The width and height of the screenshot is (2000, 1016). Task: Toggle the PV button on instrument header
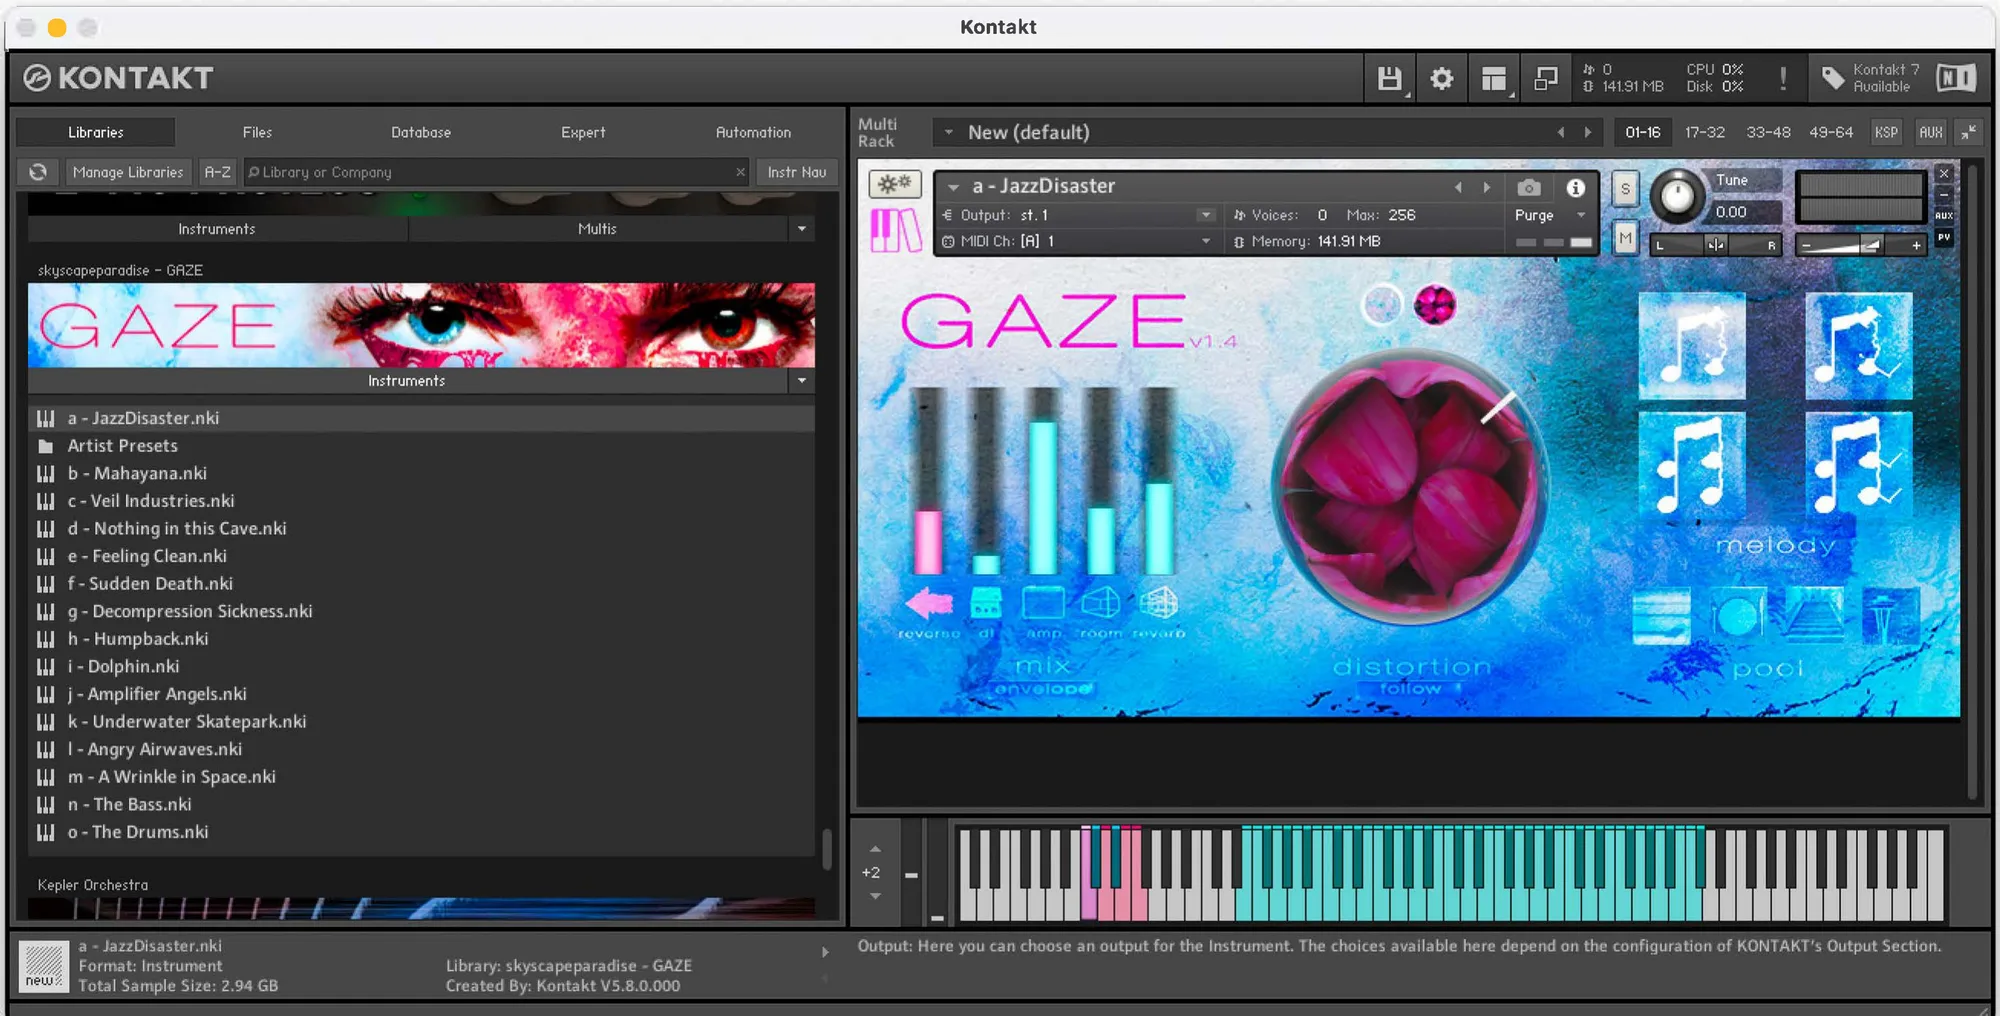coord(1944,238)
